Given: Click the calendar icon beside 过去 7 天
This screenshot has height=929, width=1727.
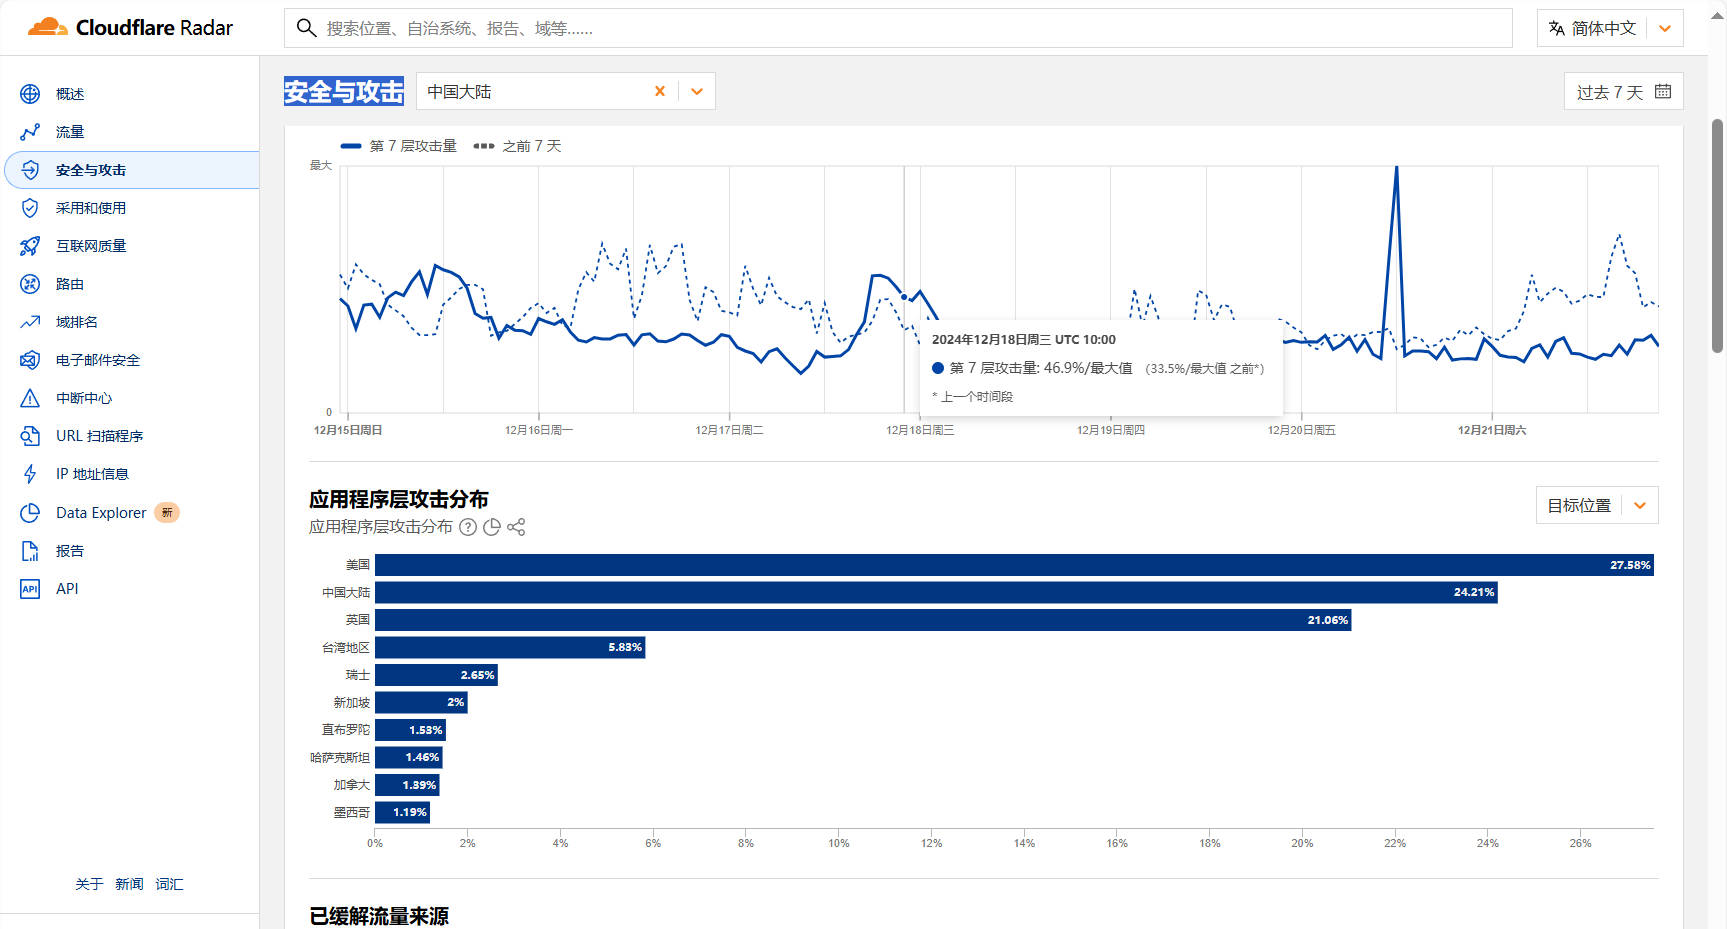Looking at the screenshot, I should 1663,91.
